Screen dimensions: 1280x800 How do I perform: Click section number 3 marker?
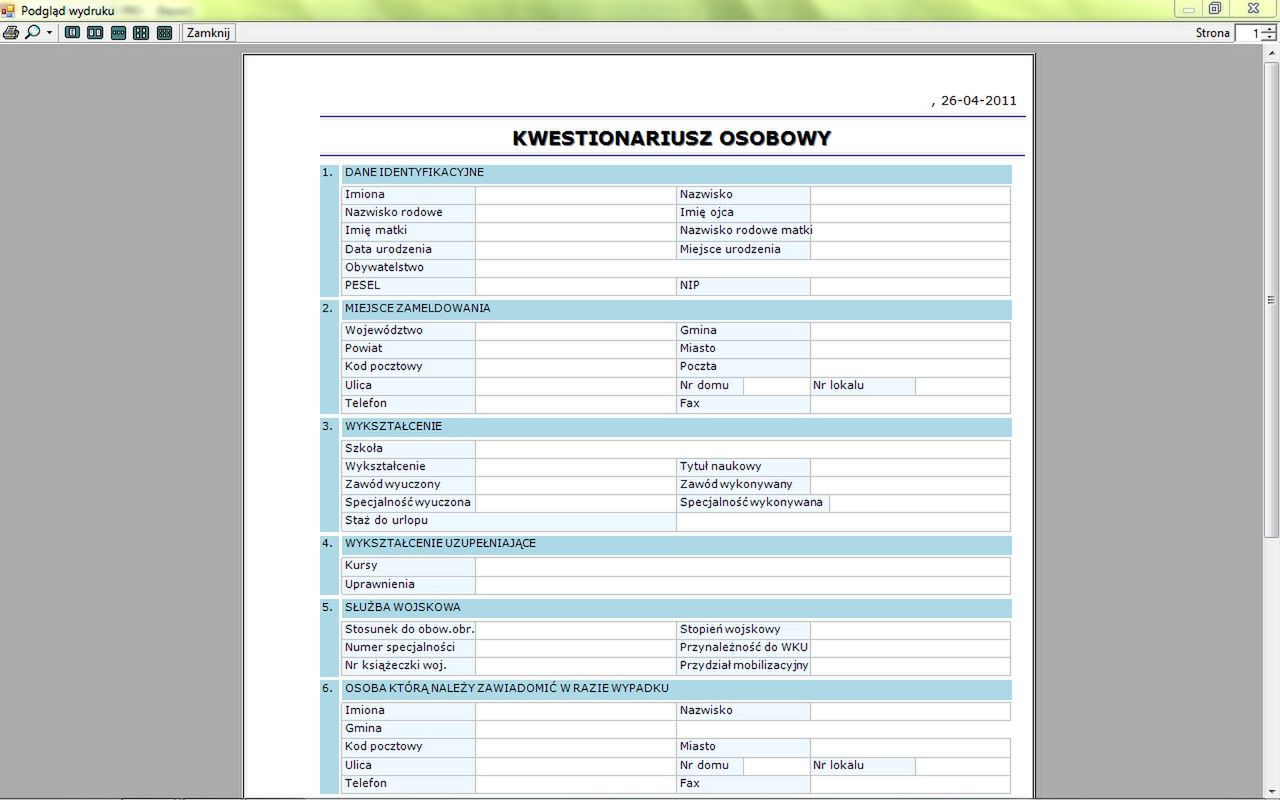click(x=327, y=426)
